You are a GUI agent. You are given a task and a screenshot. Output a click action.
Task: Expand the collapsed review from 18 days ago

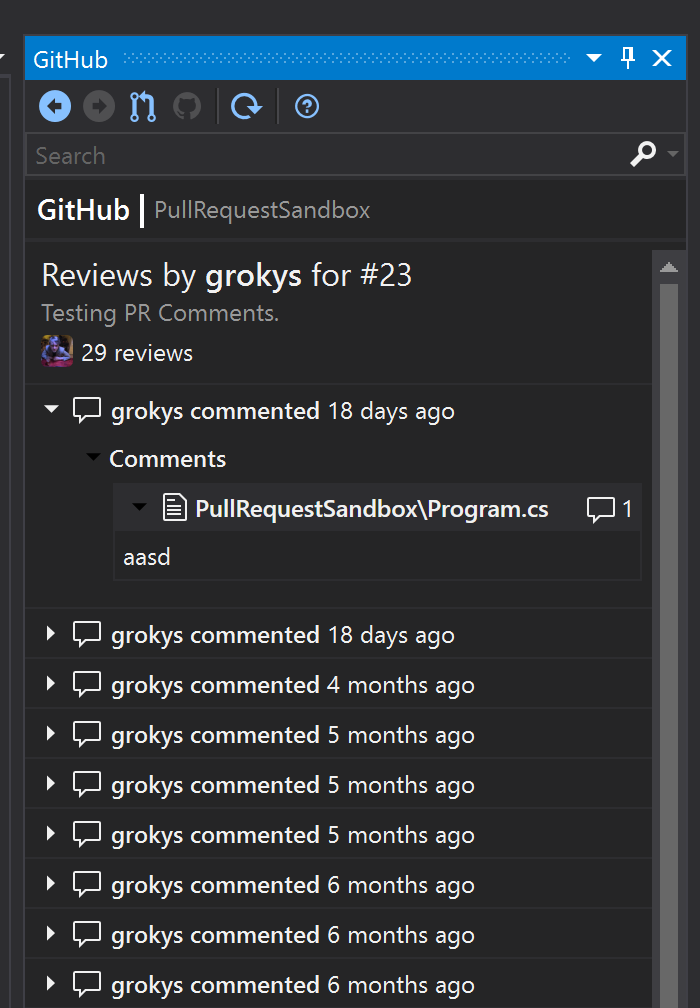click(51, 634)
